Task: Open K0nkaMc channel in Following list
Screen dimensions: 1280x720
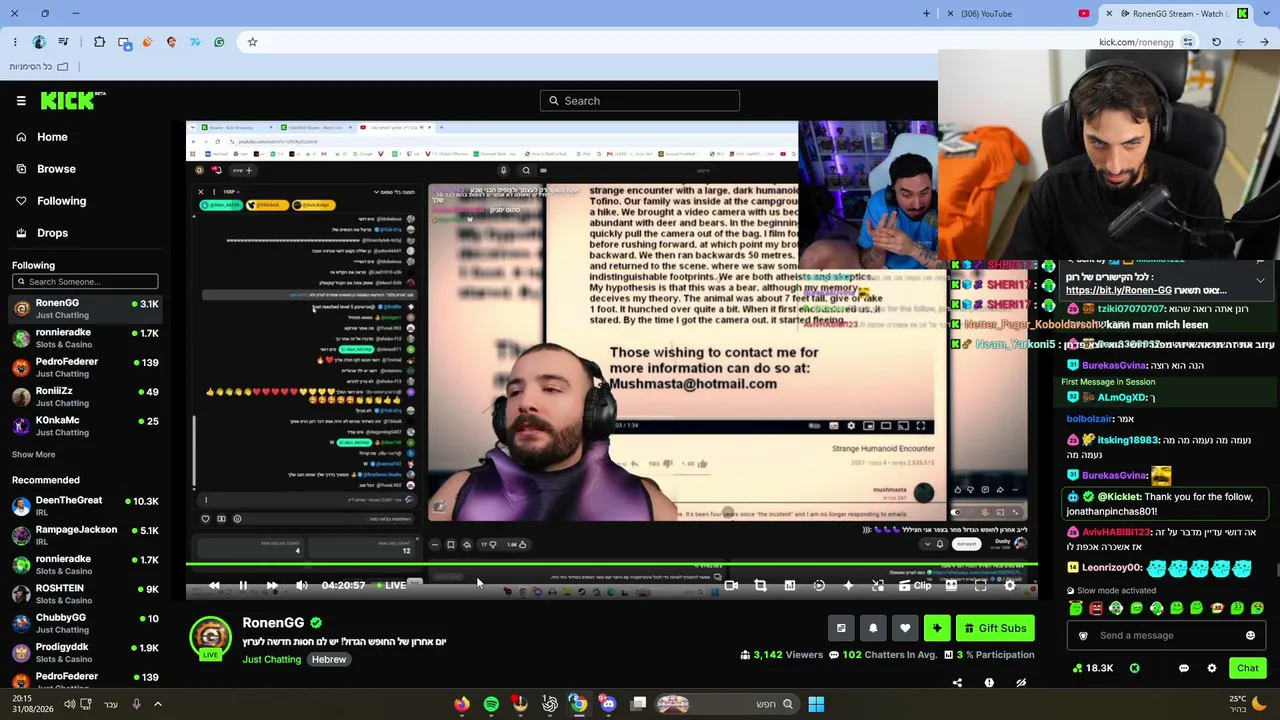Action: pos(85,426)
